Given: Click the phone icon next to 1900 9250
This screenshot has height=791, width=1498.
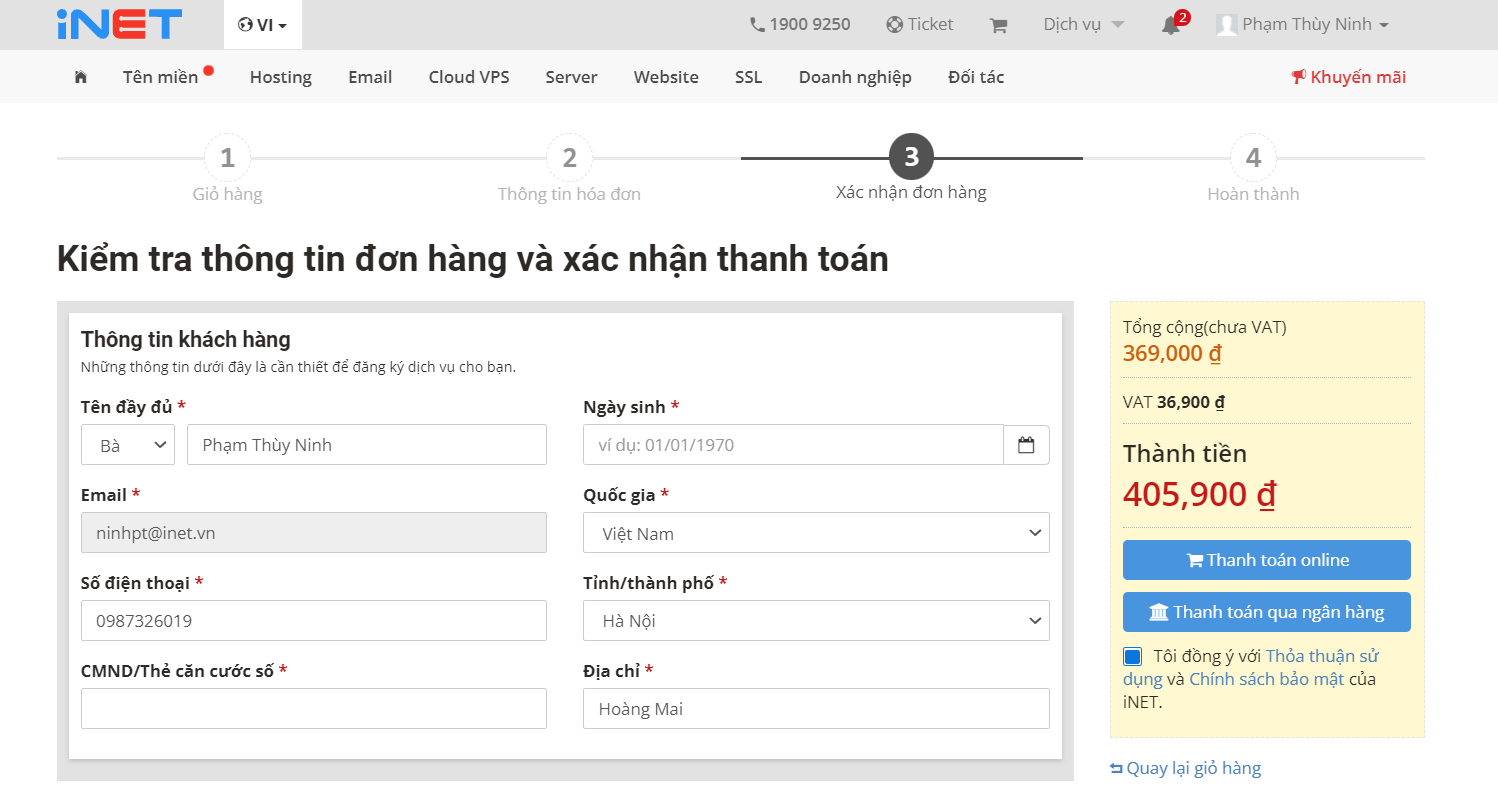Looking at the screenshot, I should coord(757,23).
